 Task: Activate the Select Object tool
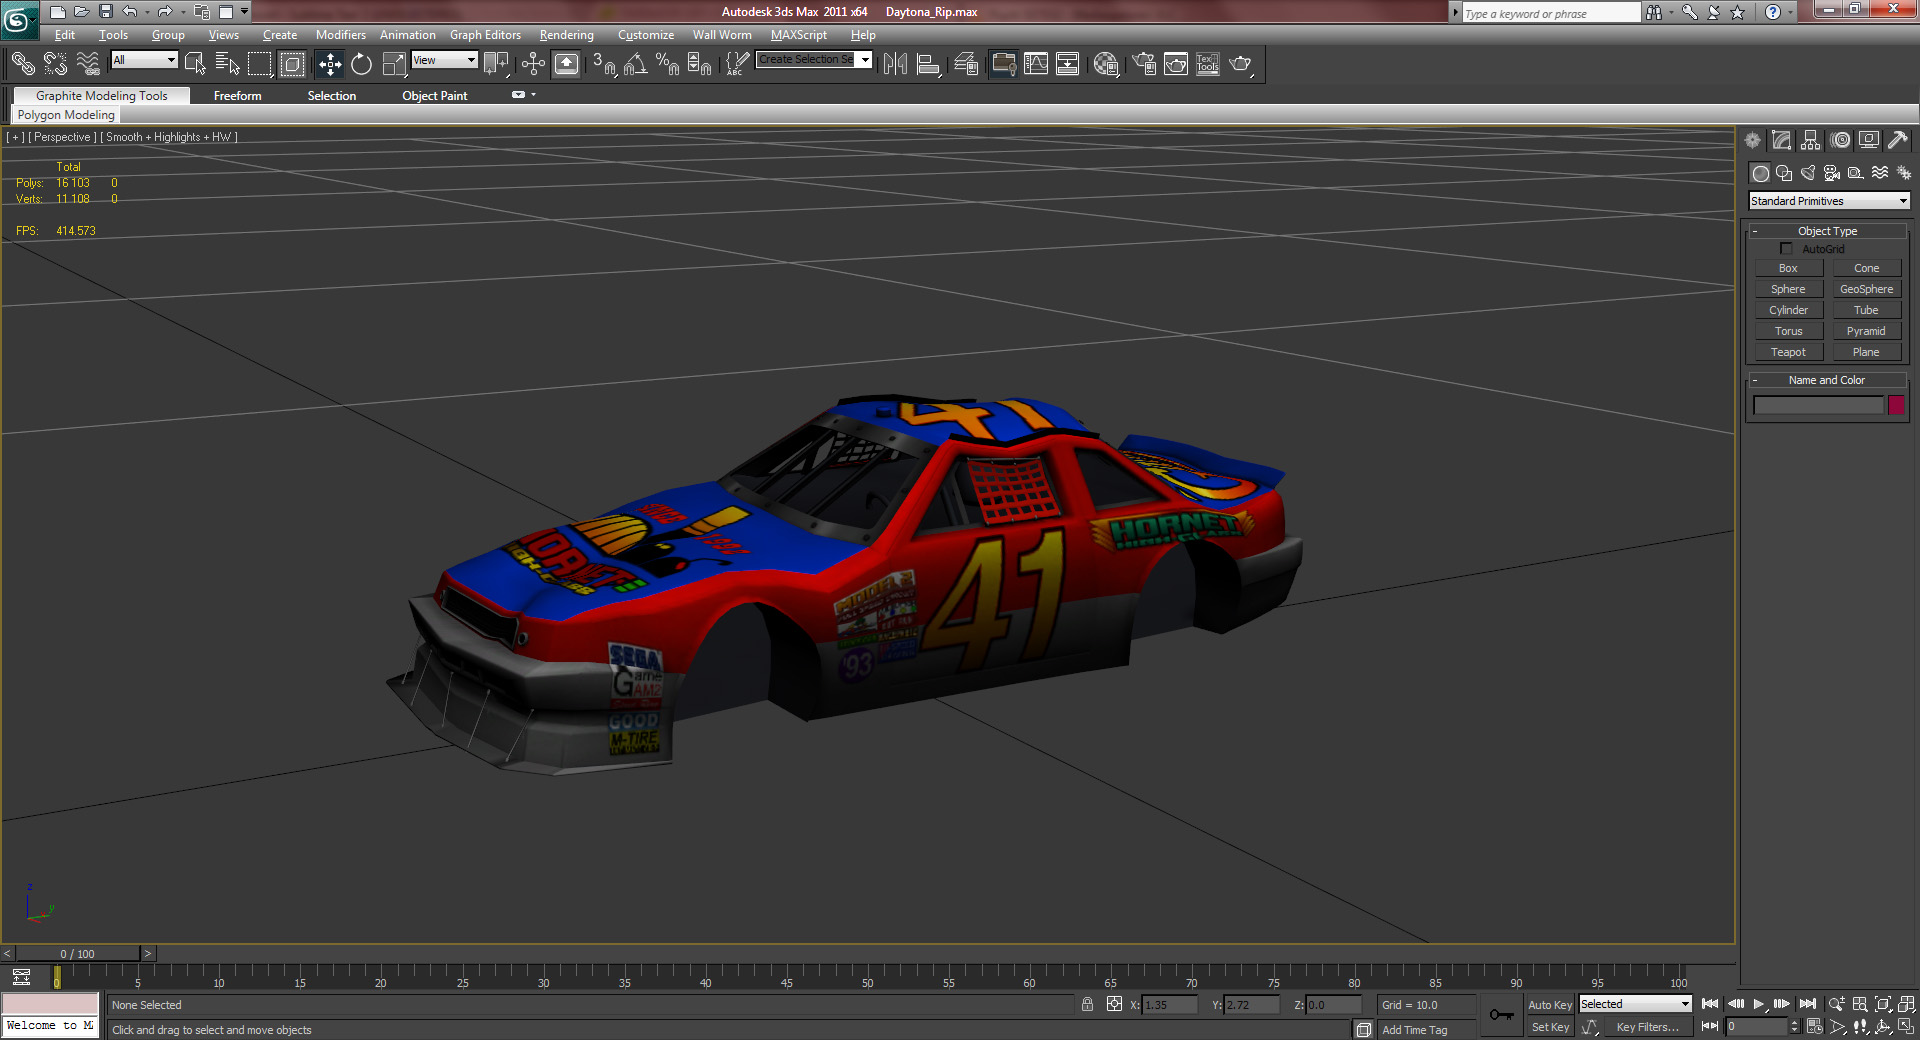pyautogui.click(x=195, y=64)
